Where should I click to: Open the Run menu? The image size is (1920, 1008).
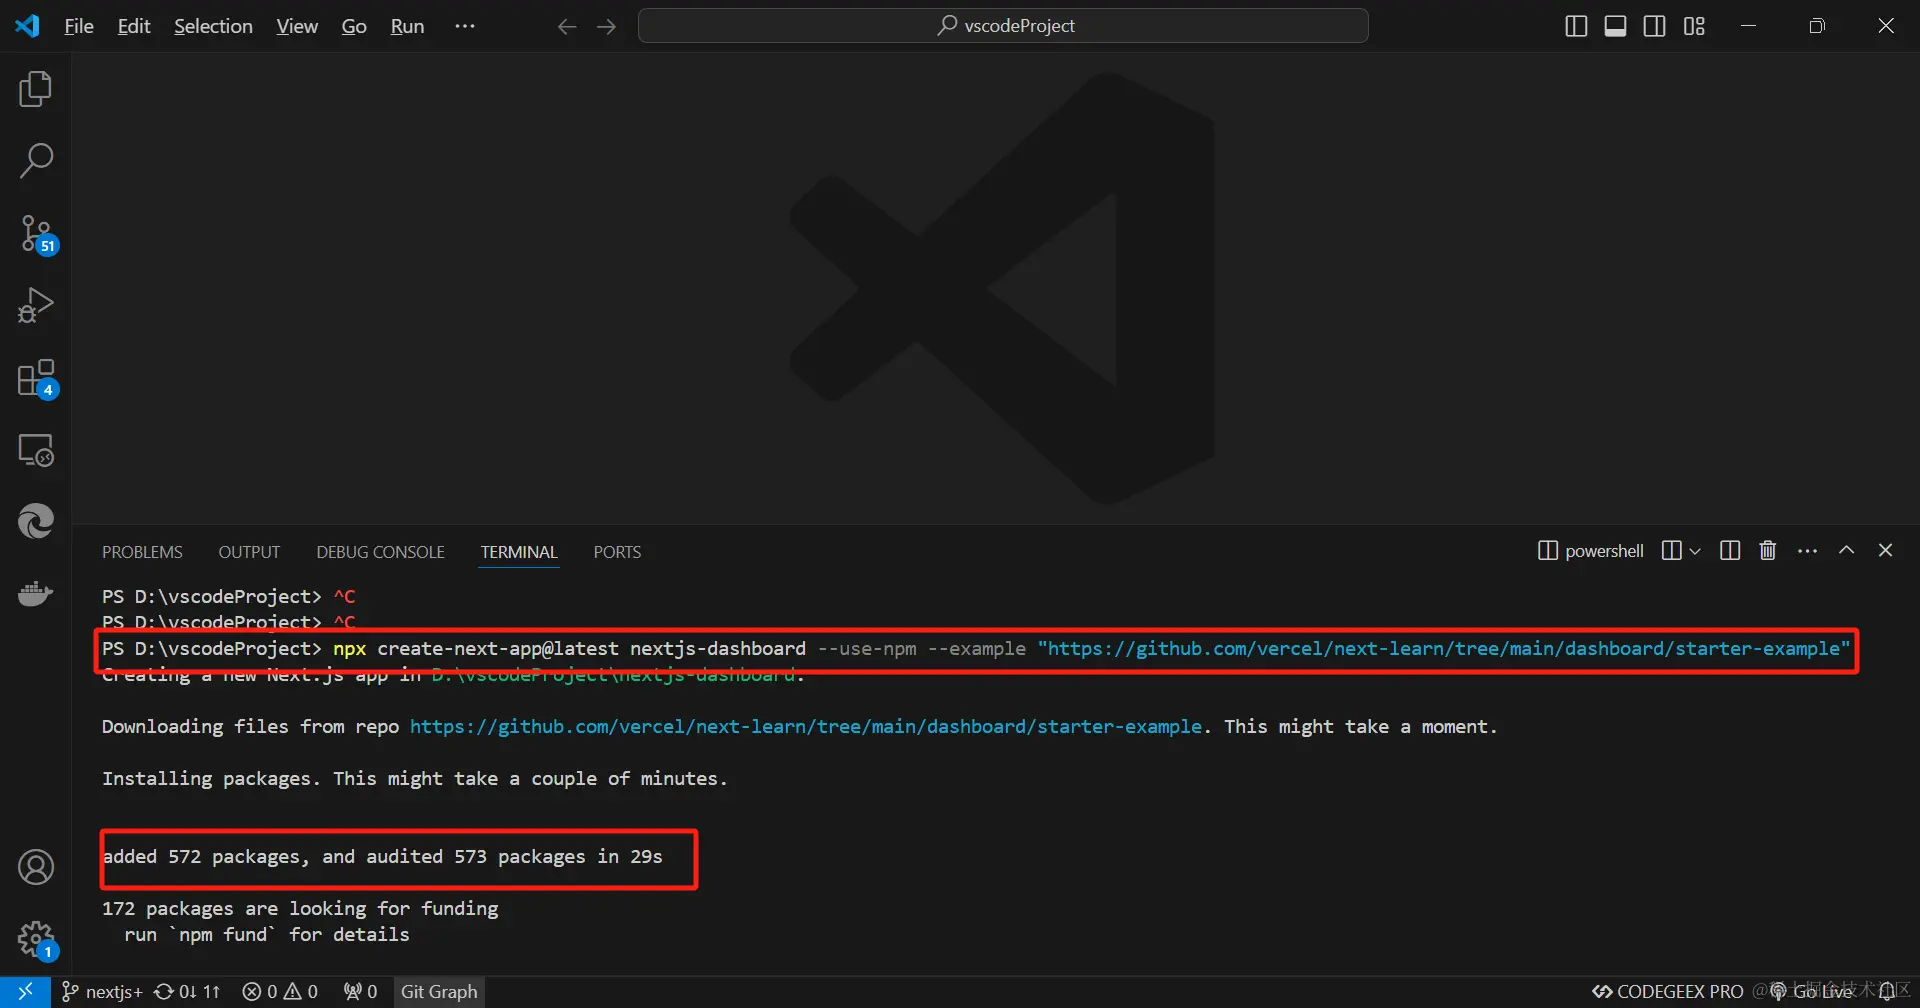pos(407,26)
